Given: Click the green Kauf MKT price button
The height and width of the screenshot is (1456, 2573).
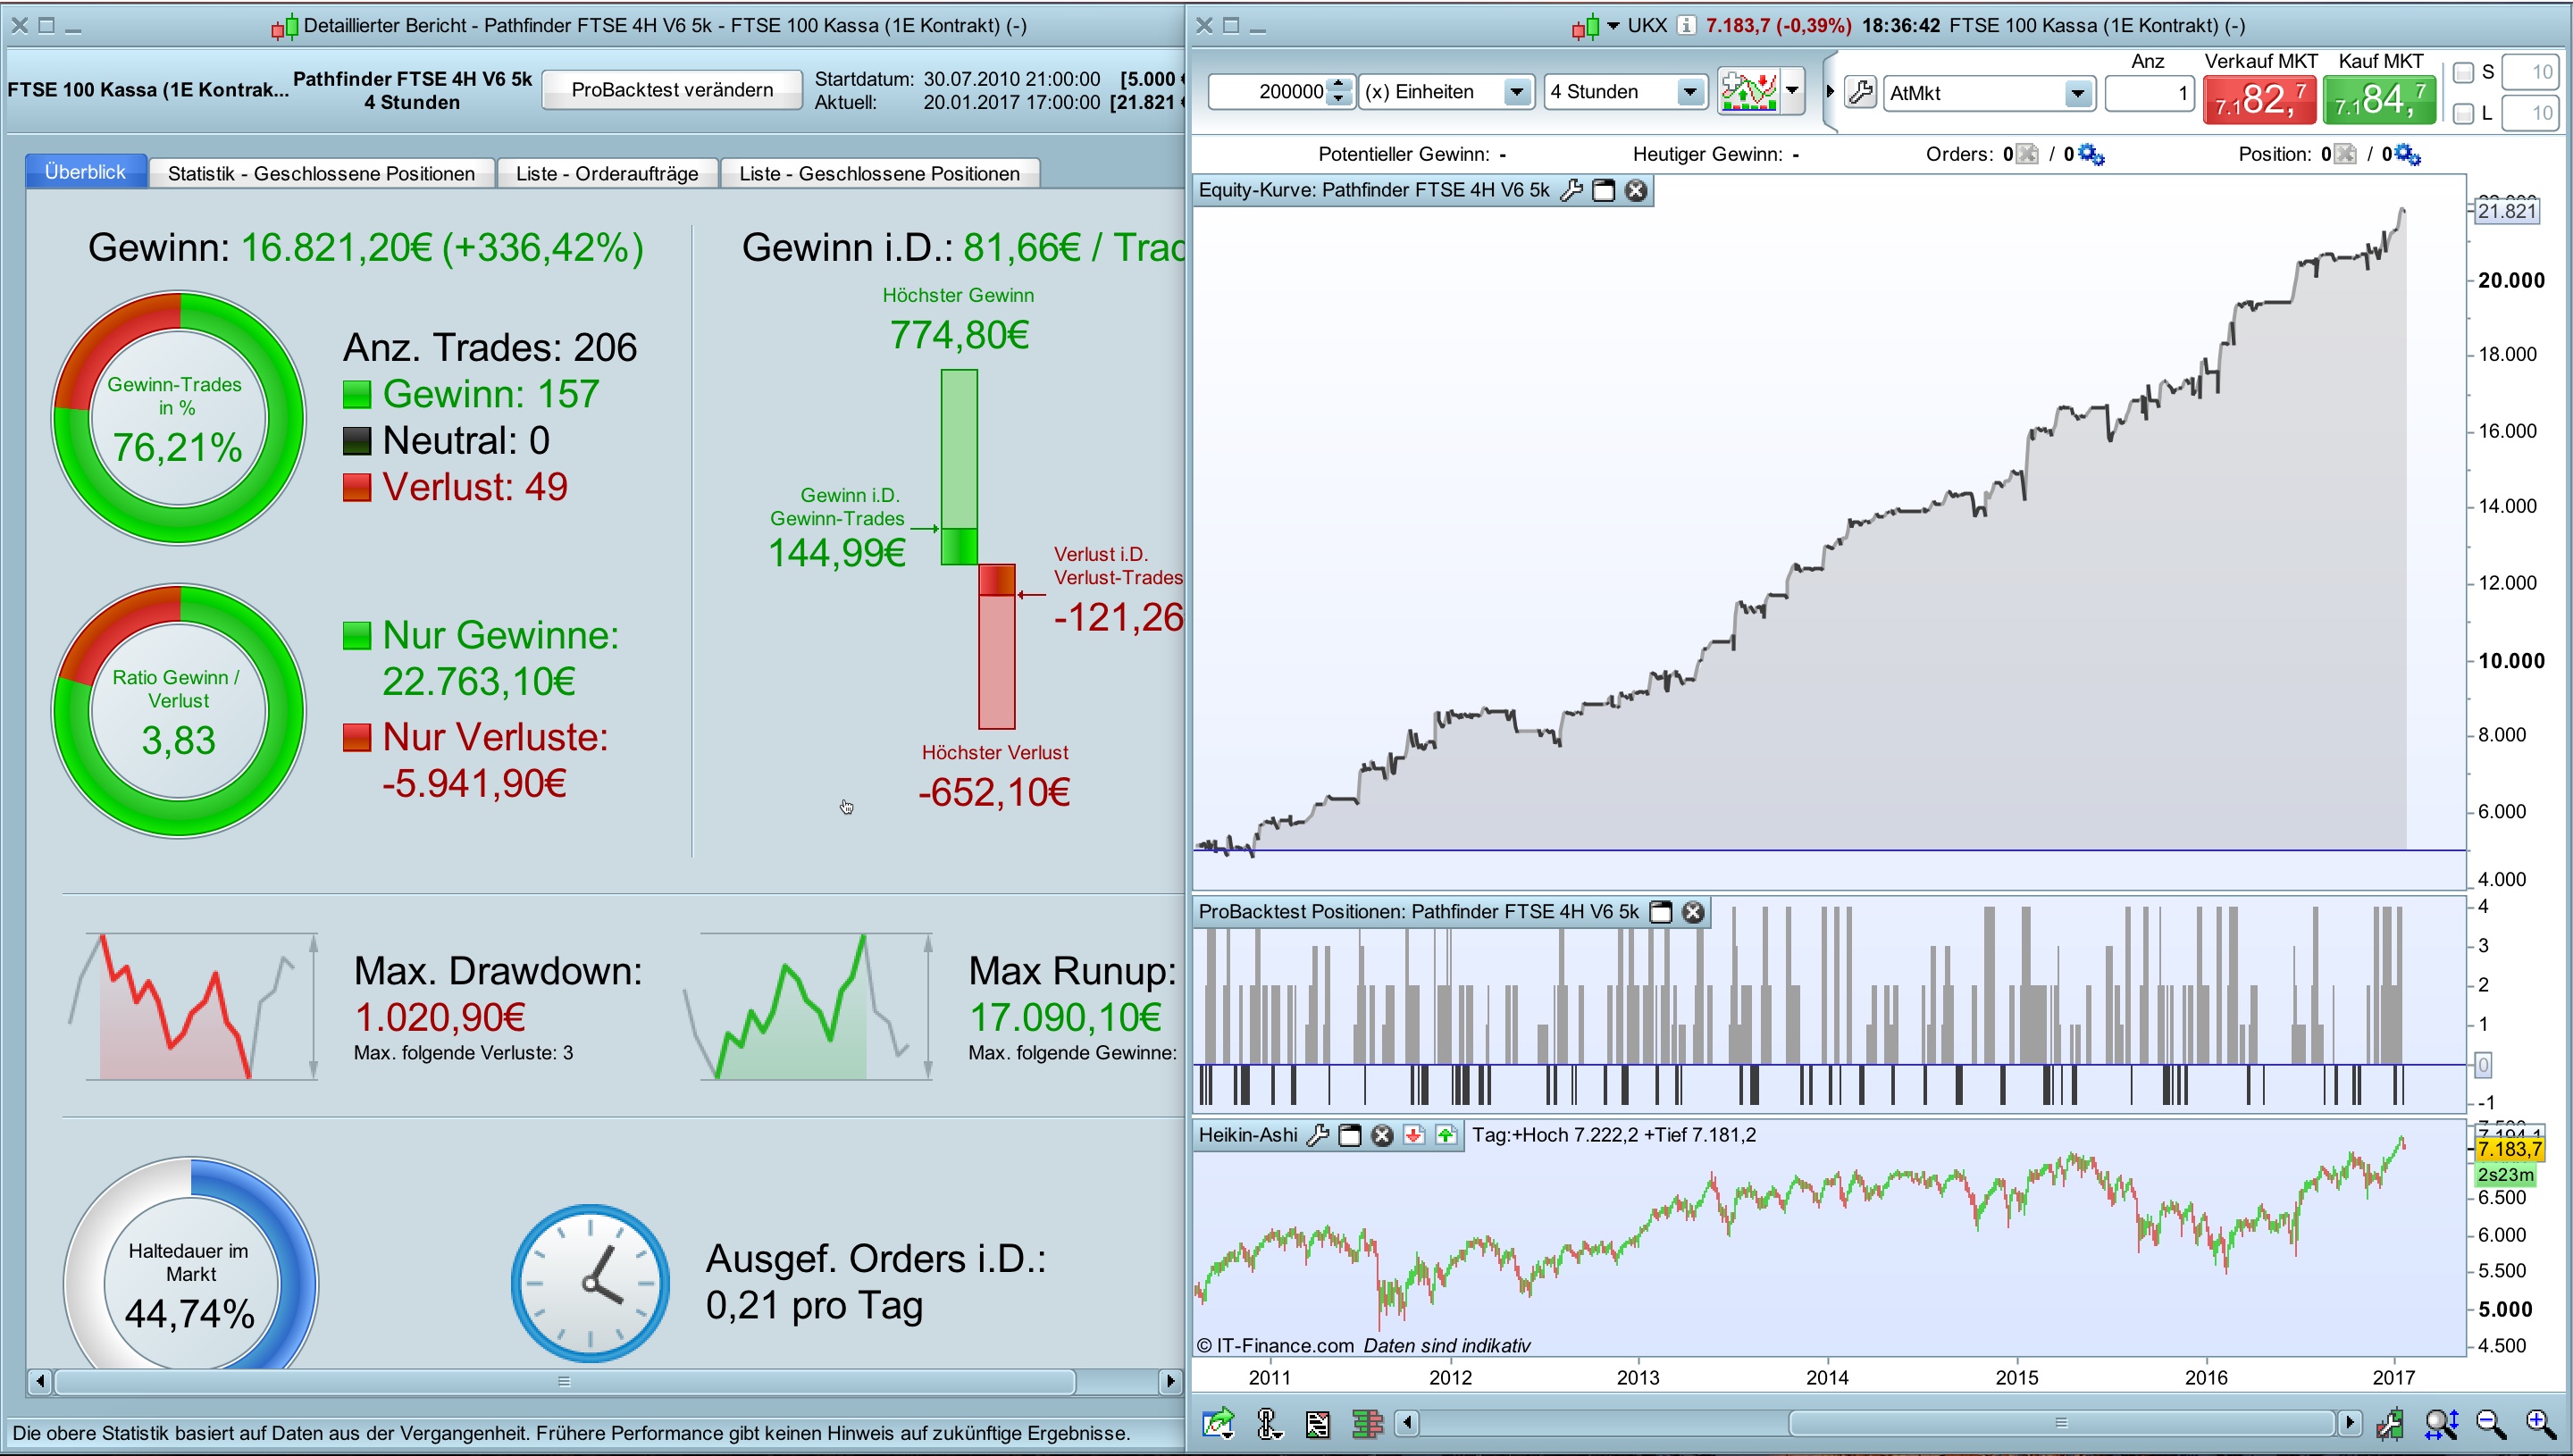Looking at the screenshot, I should click(x=2378, y=101).
